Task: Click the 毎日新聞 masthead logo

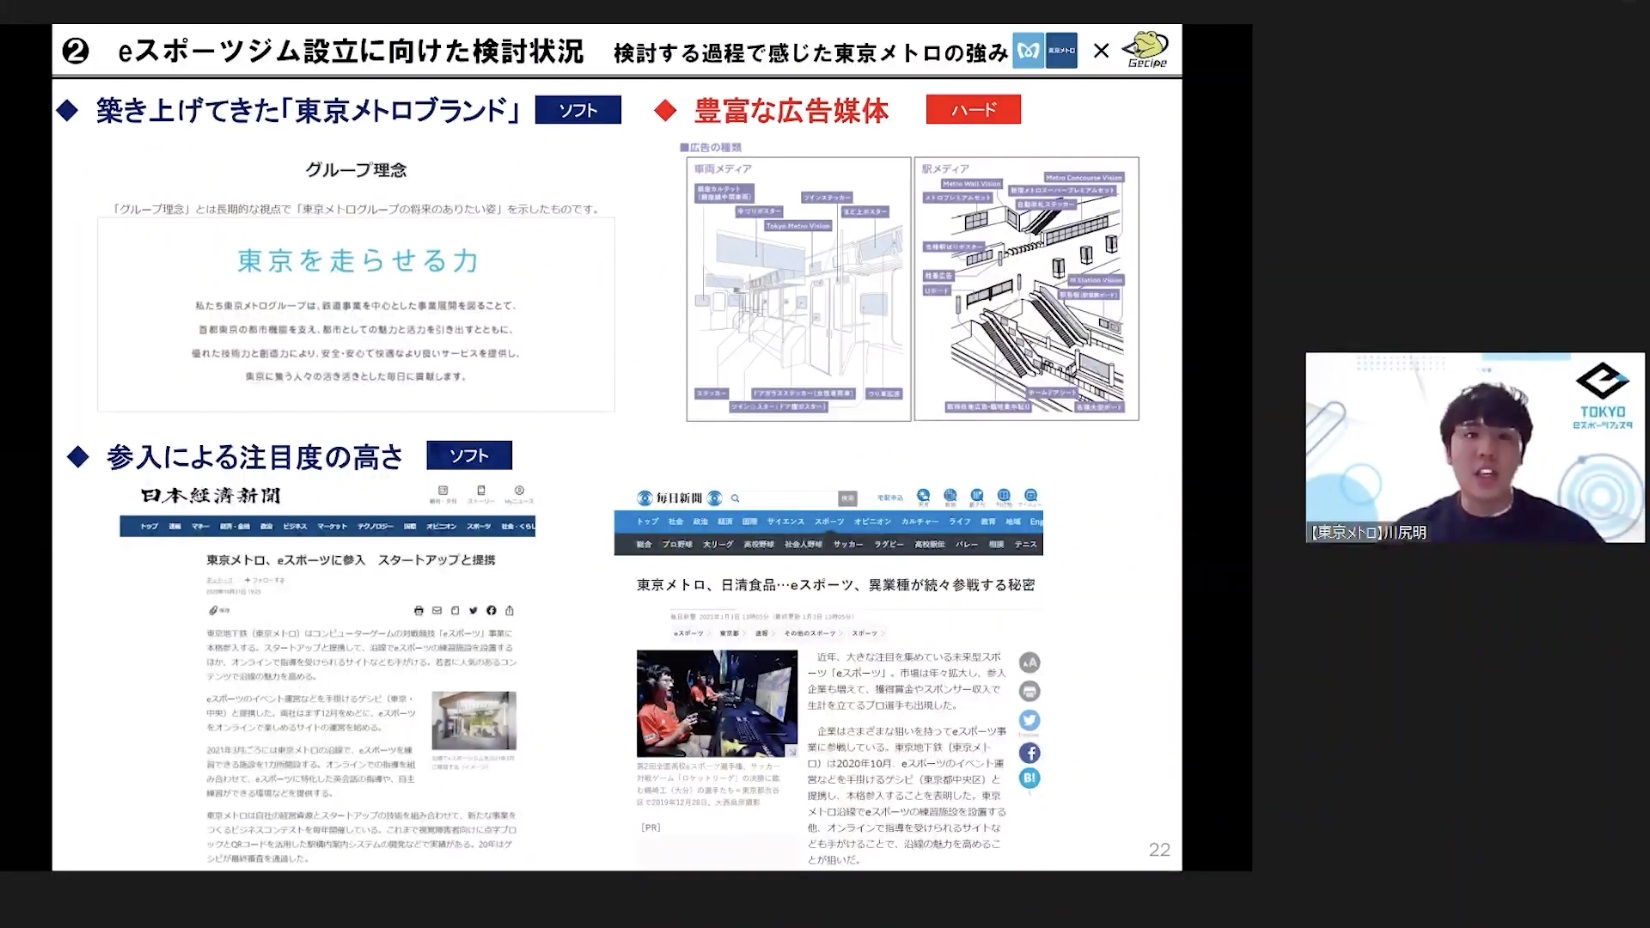Action: pos(679,498)
